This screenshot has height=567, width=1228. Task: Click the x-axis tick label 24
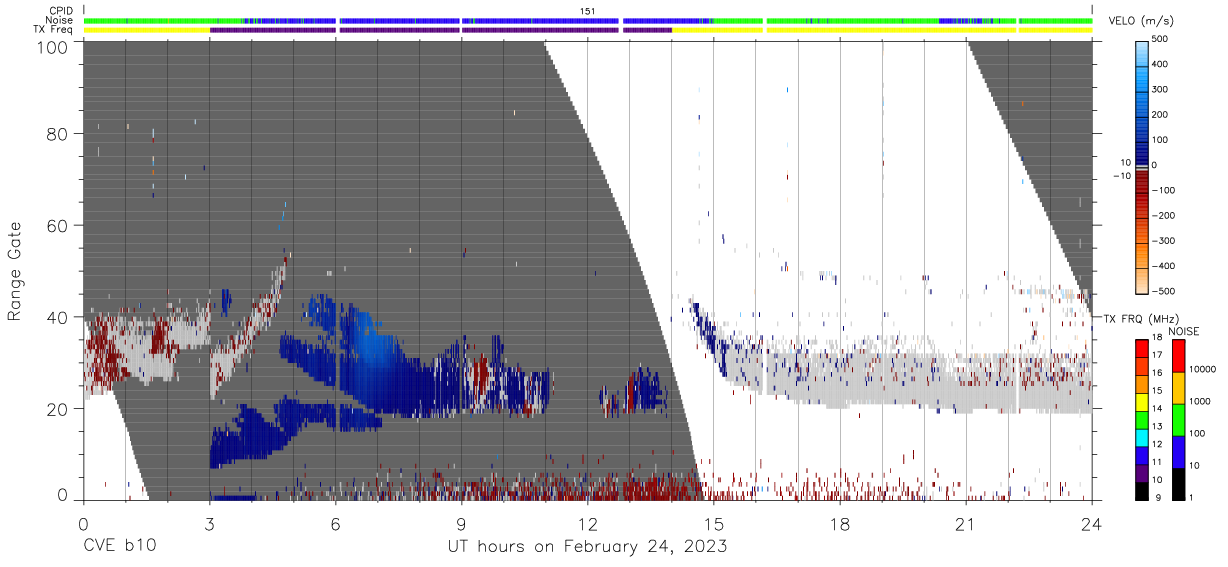[x=1092, y=523]
